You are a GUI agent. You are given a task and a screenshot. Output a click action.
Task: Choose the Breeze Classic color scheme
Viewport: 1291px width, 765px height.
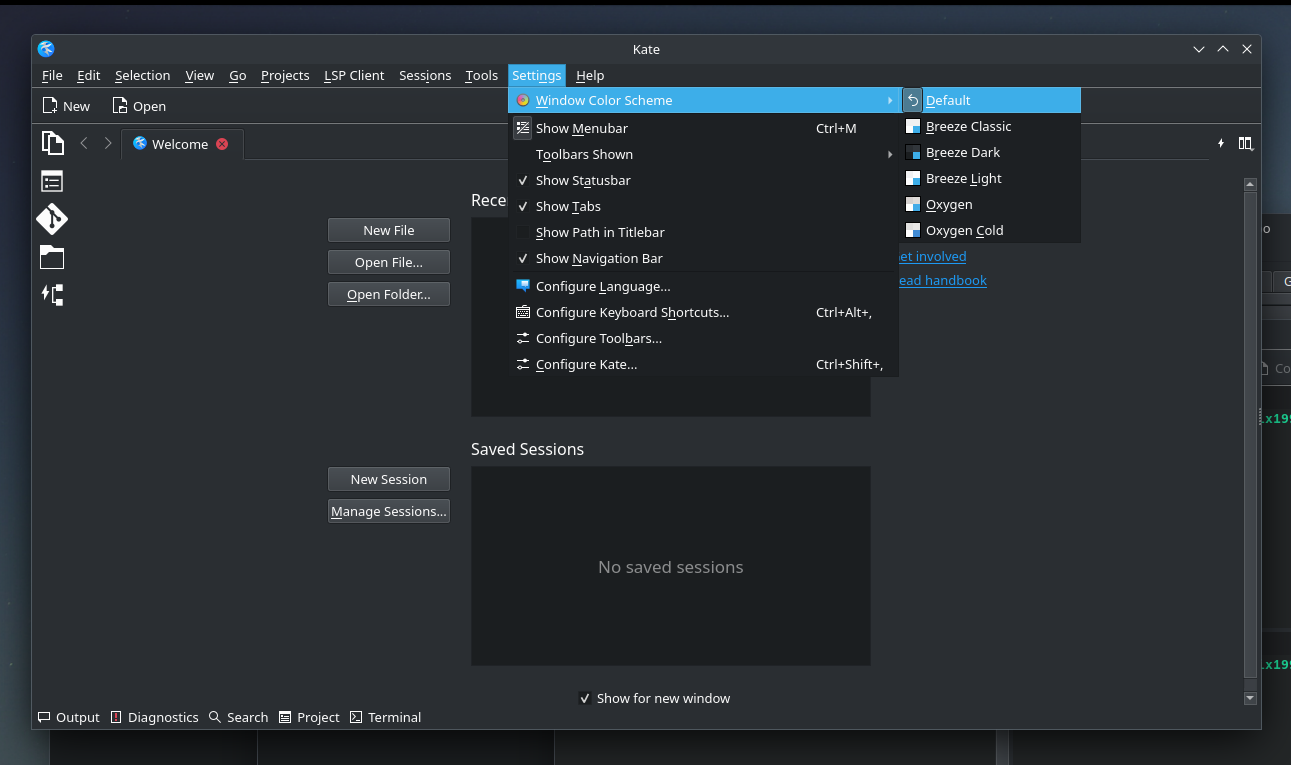991,126
